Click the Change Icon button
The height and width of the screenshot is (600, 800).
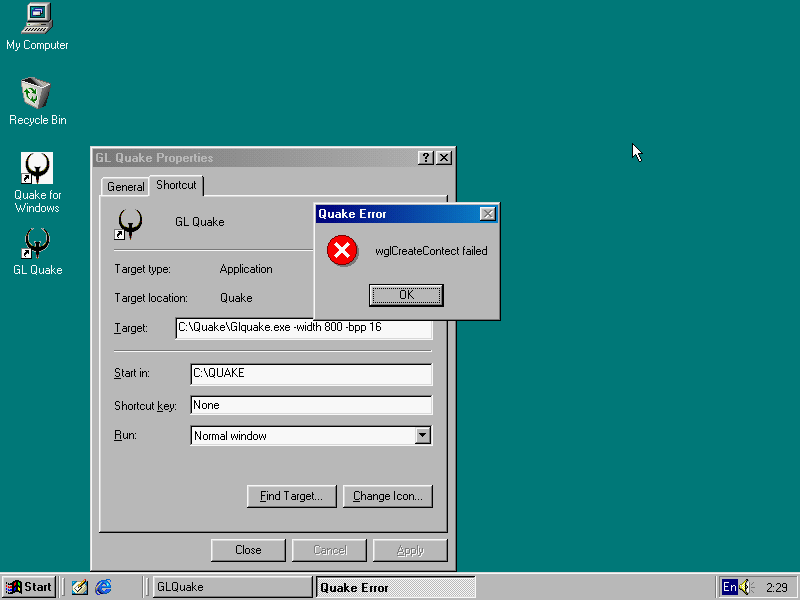coord(388,496)
